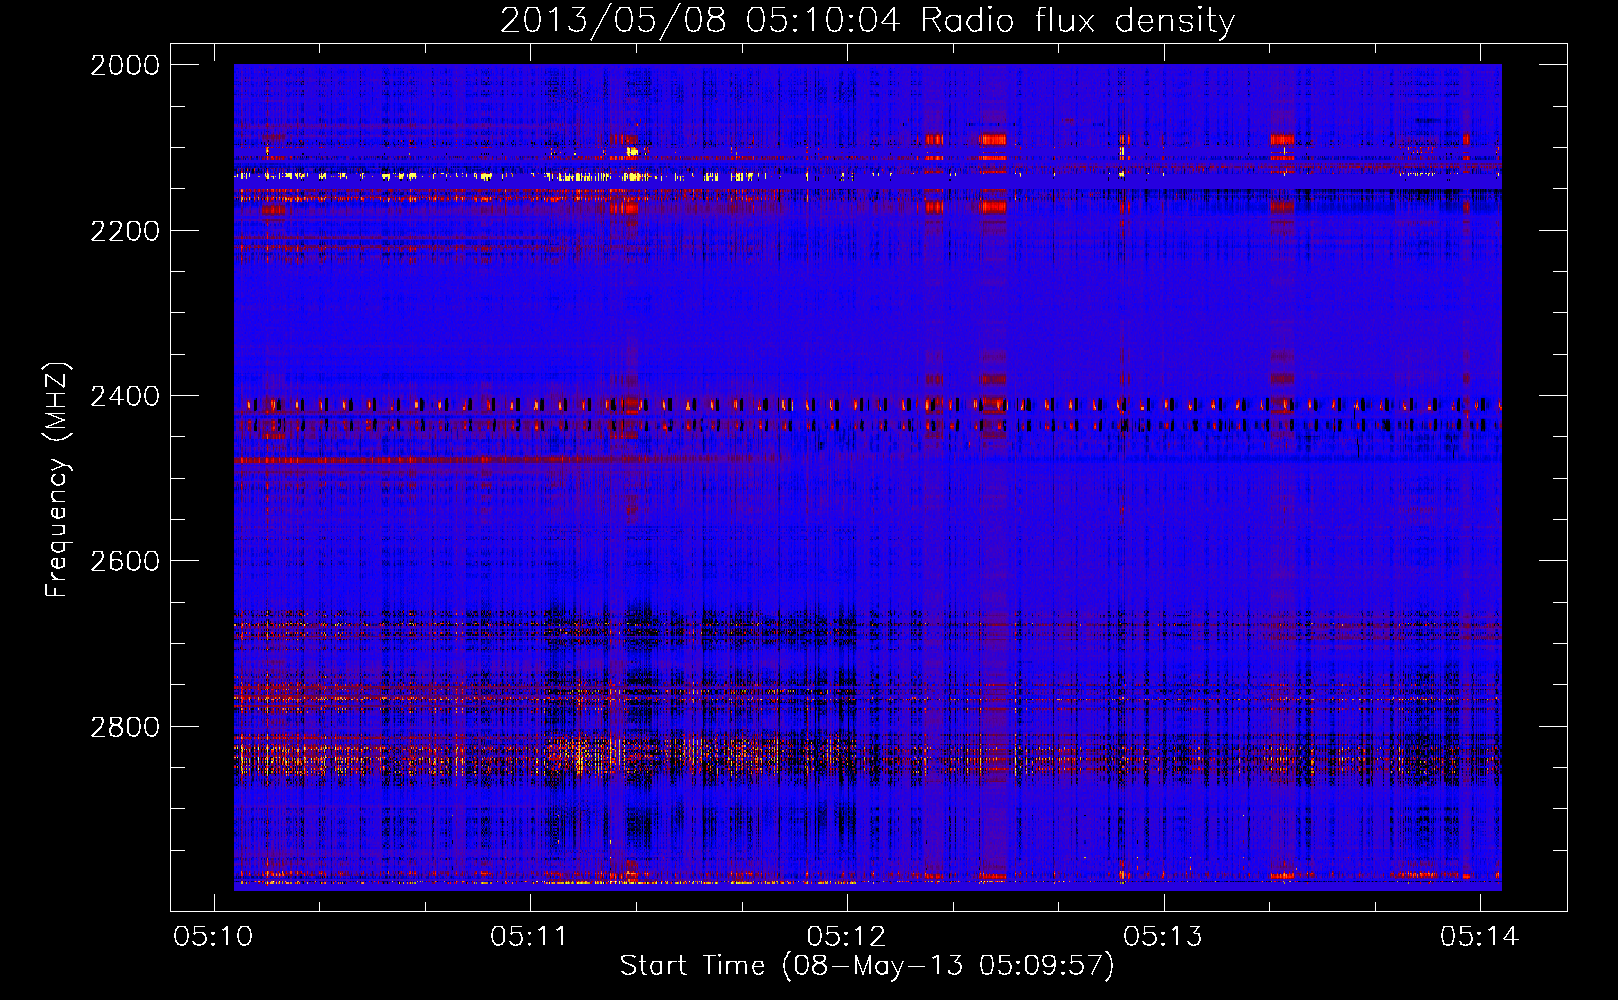1618x1000 pixels.
Task: Click the 05:11 time tick label
Action: [529, 936]
